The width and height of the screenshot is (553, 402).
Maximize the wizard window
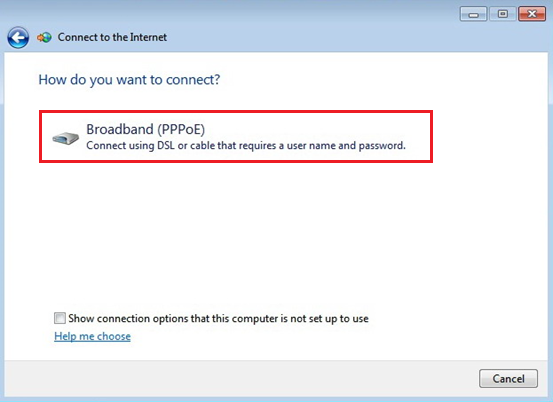(503, 14)
